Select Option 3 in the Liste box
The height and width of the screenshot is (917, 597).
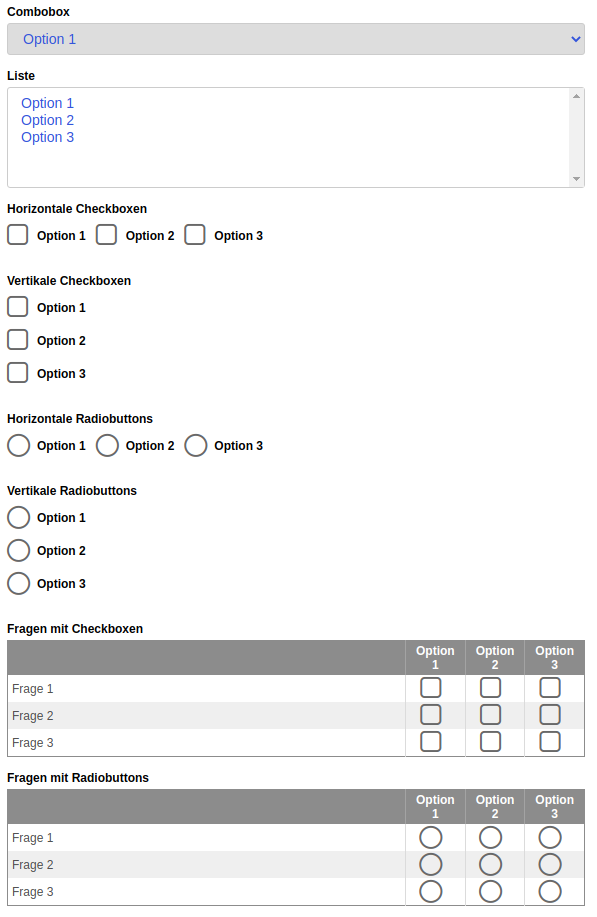47,137
